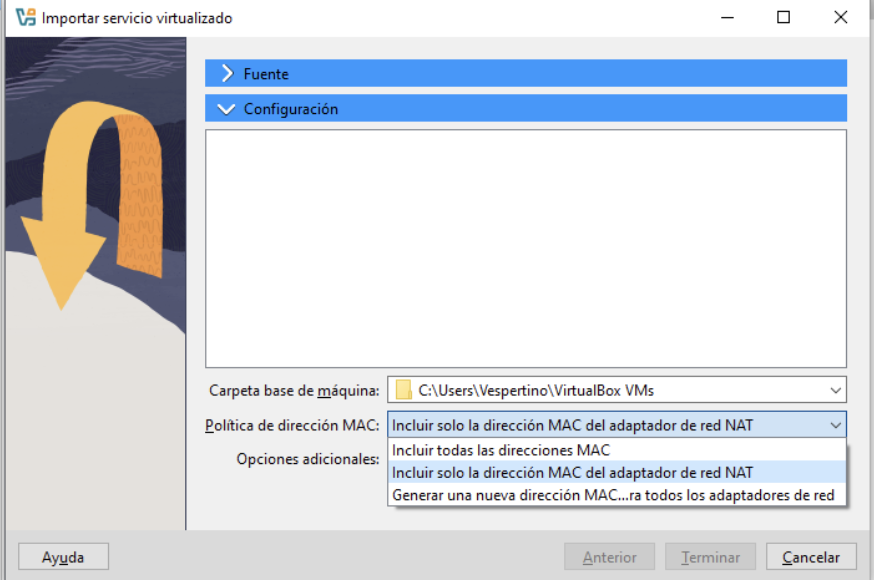This screenshot has height=580, width=874.
Task: Click the path C:\Users\Vespertino\VirtualBox VMs
Action: pos(536,391)
